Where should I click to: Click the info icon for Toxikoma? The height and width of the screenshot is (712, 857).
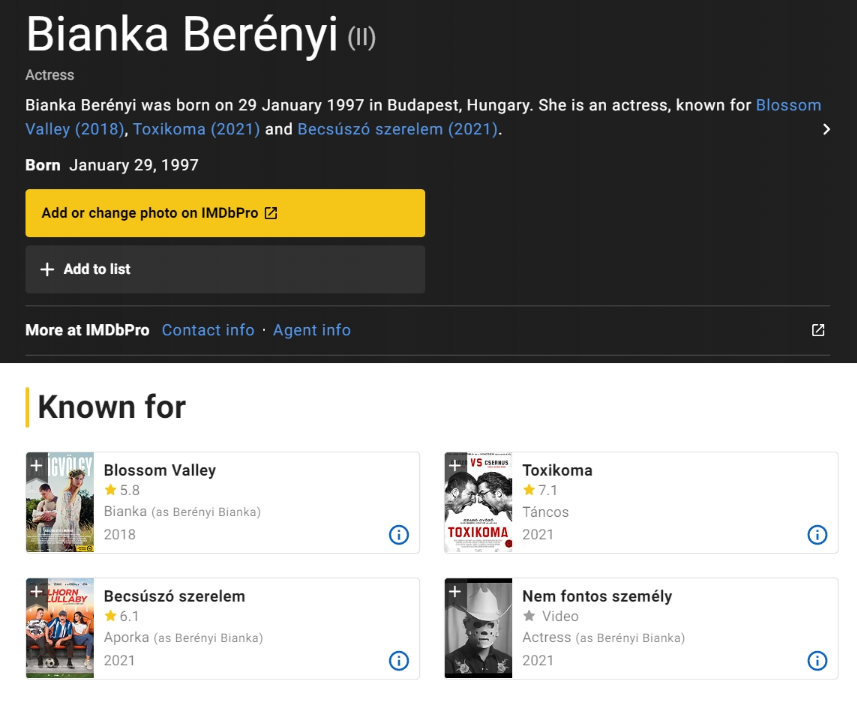tap(817, 535)
